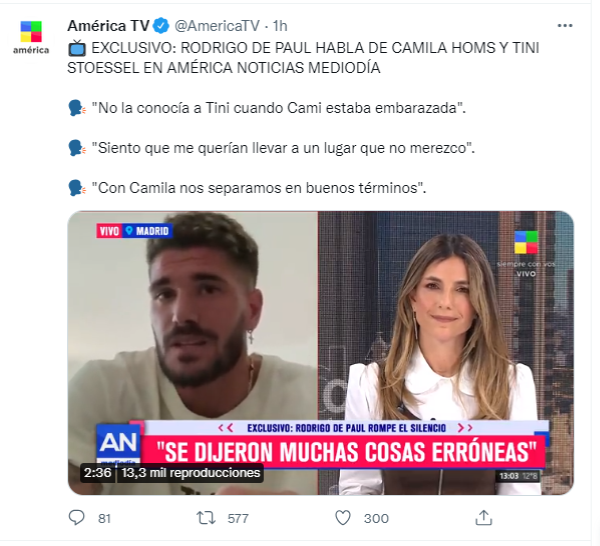Click the 577 retweet count
Image resolution: width=600 pixels, height=546 pixels.
click(238, 518)
